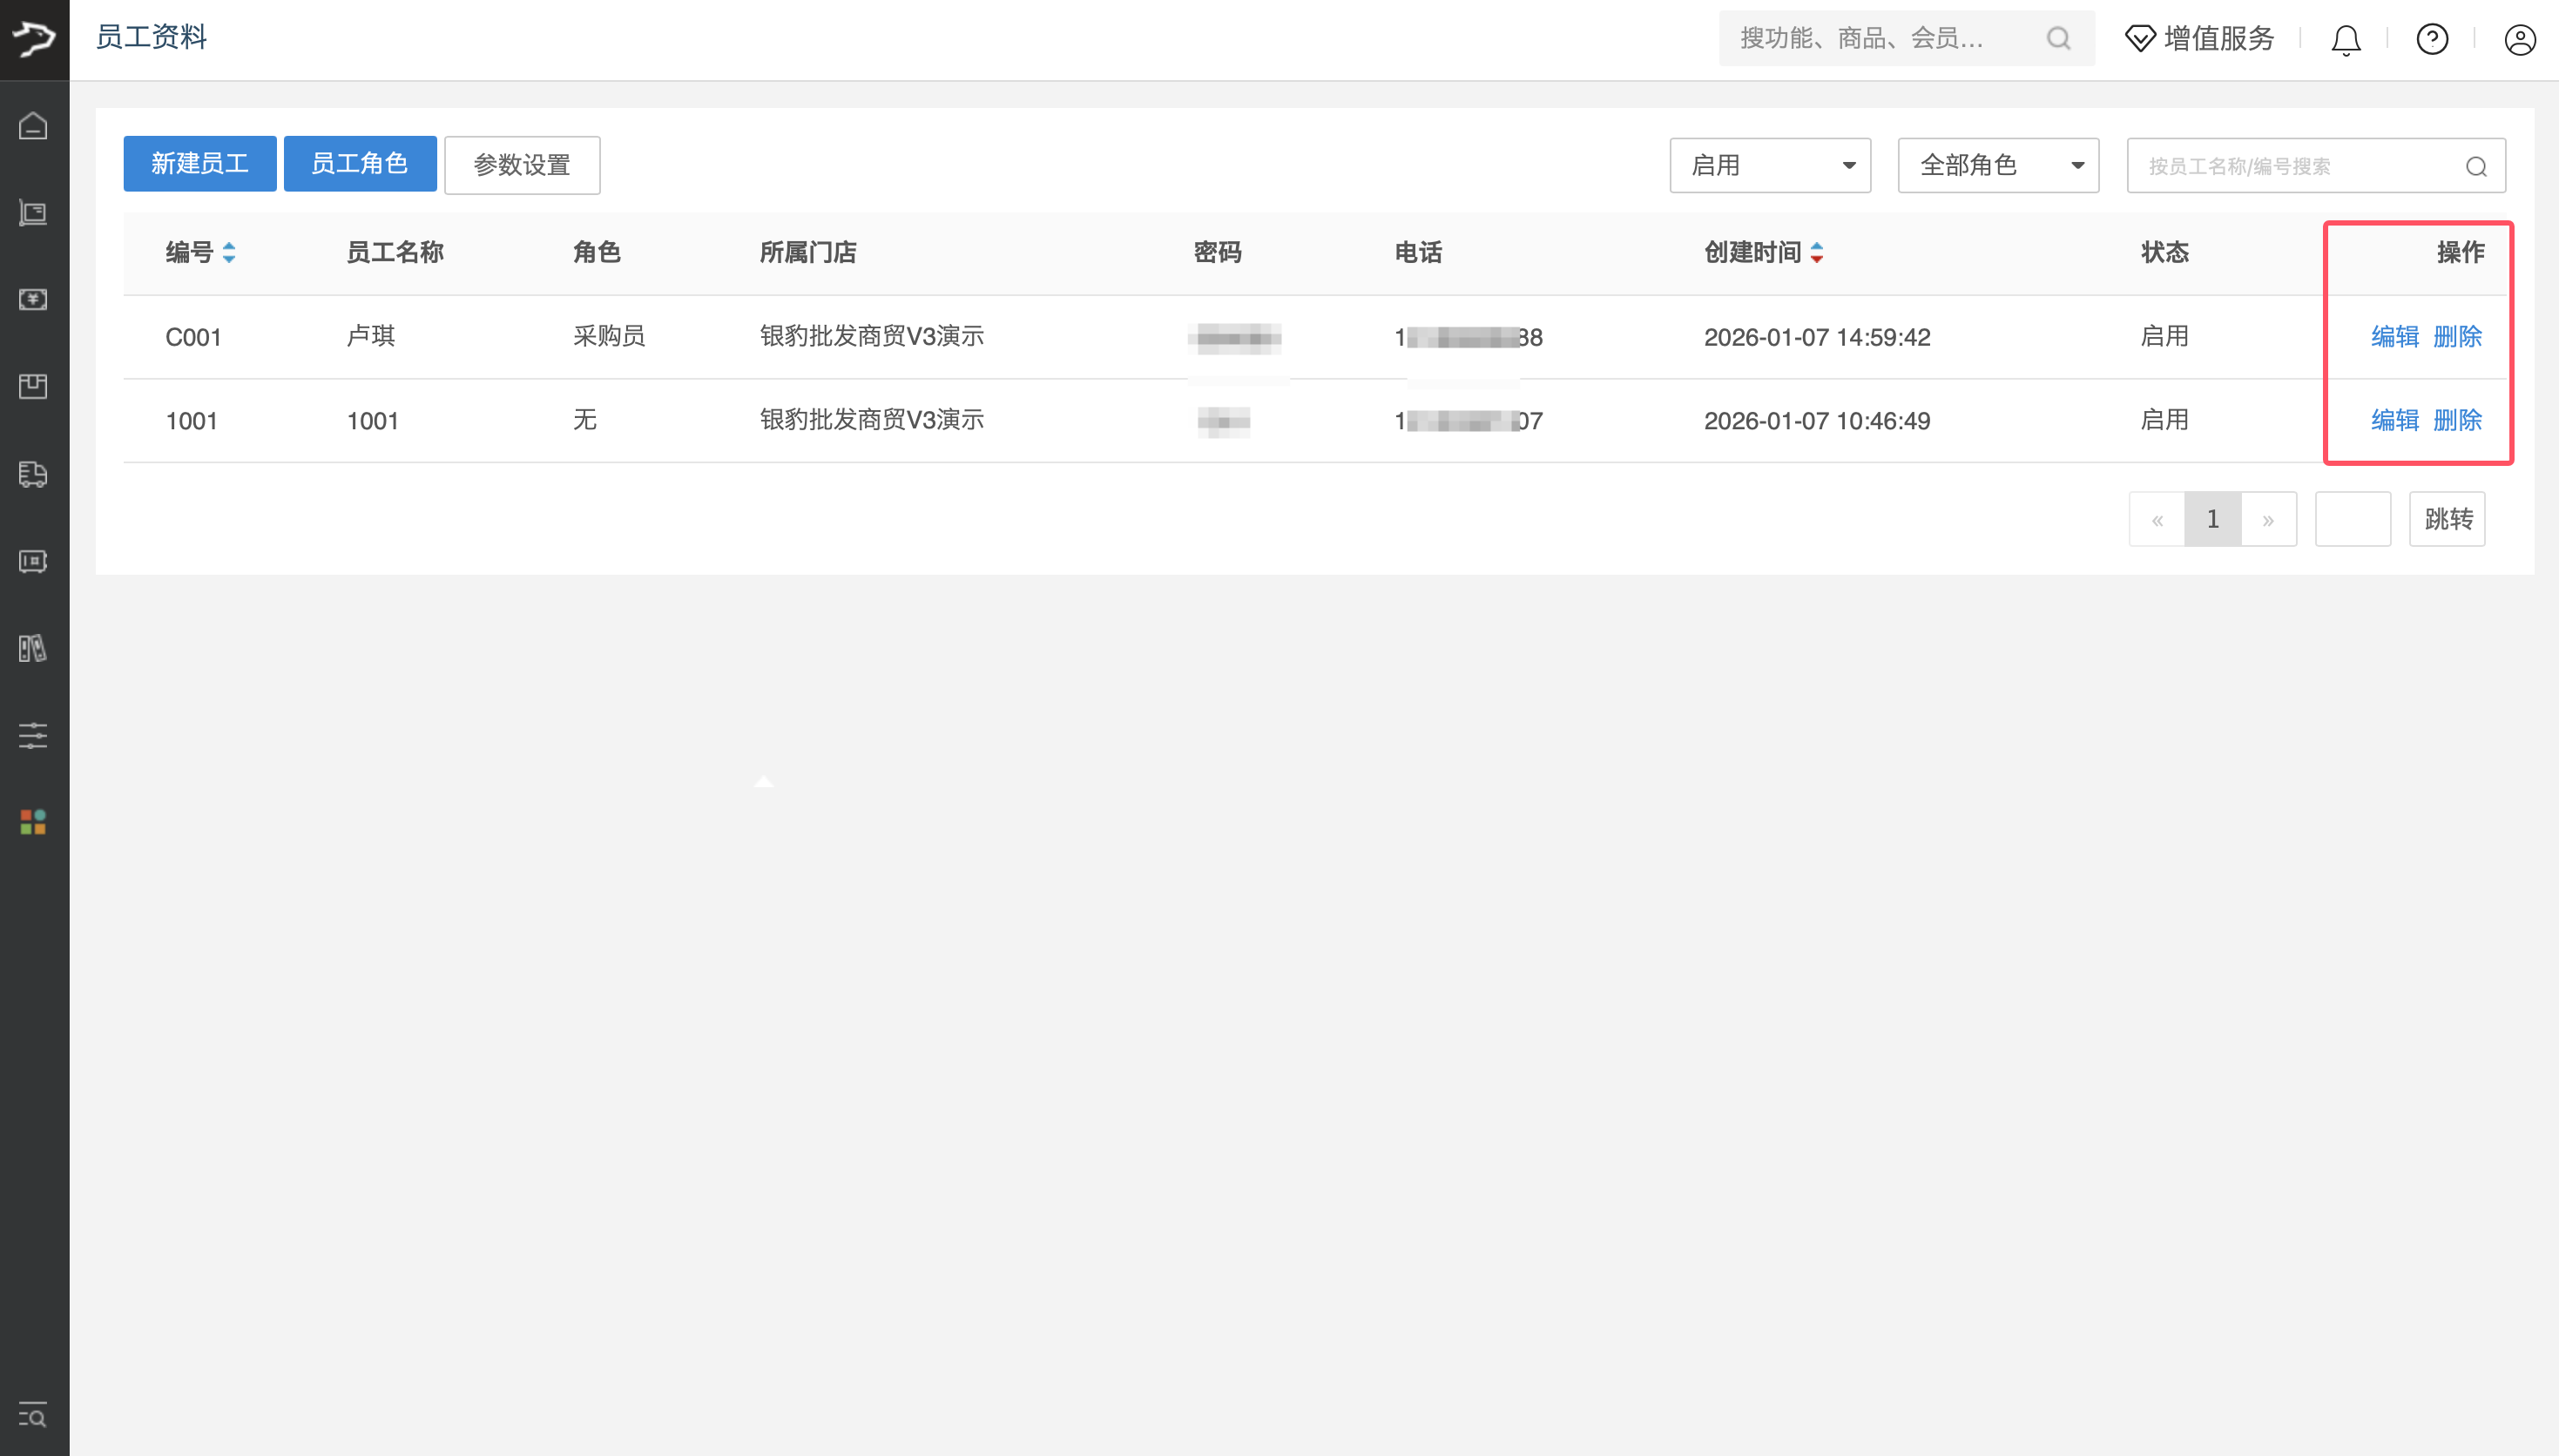The height and width of the screenshot is (1456, 2559).
Task: Open 参数设置 settings
Action: point(521,165)
